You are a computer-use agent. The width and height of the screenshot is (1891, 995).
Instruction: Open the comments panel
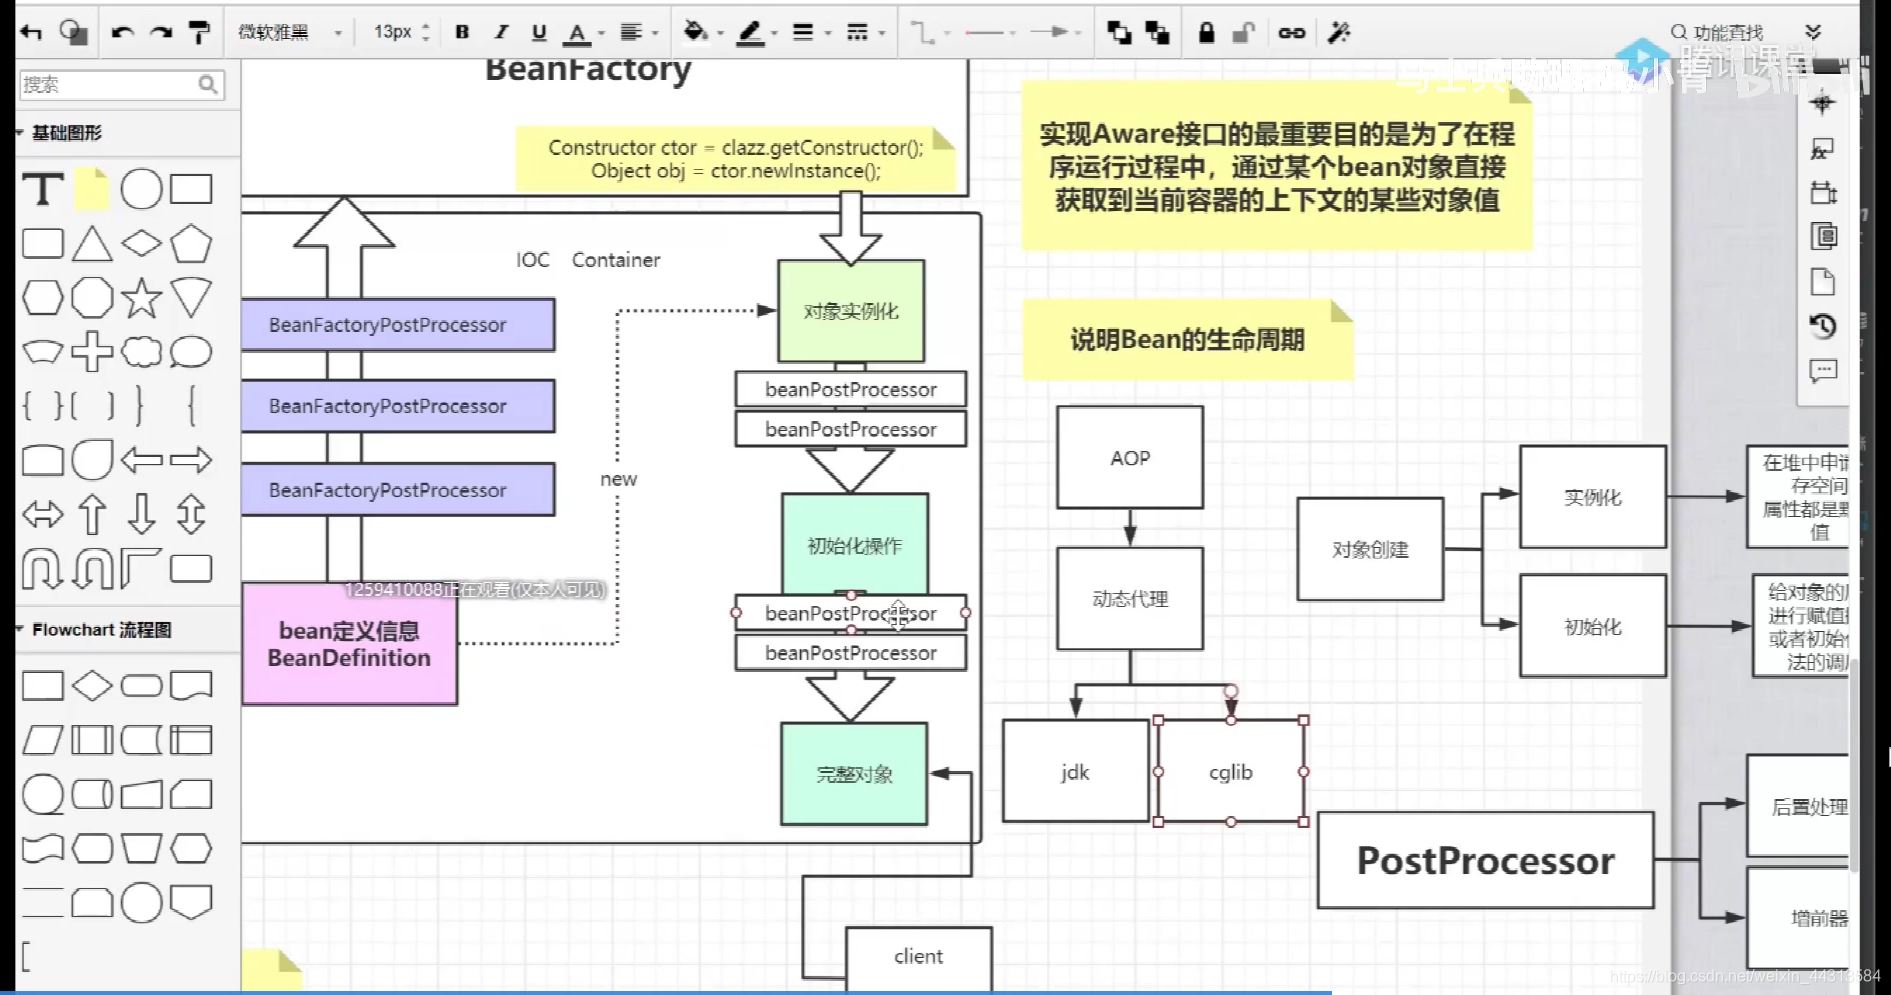tap(1825, 369)
